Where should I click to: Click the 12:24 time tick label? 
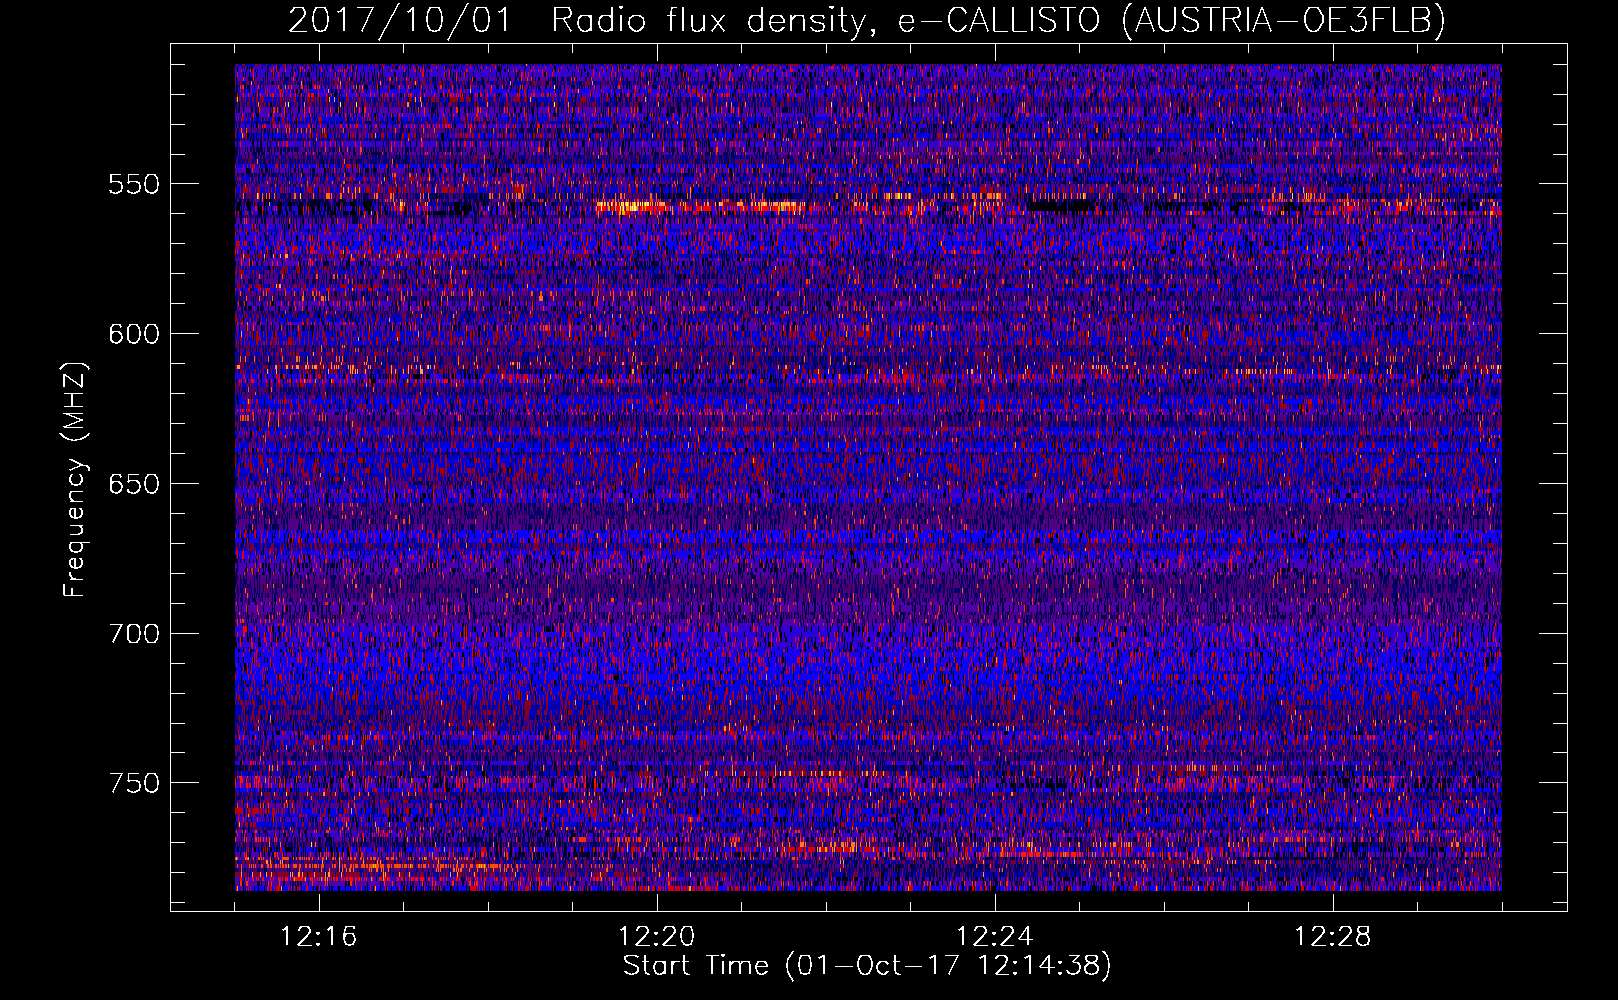tap(995, 937)
